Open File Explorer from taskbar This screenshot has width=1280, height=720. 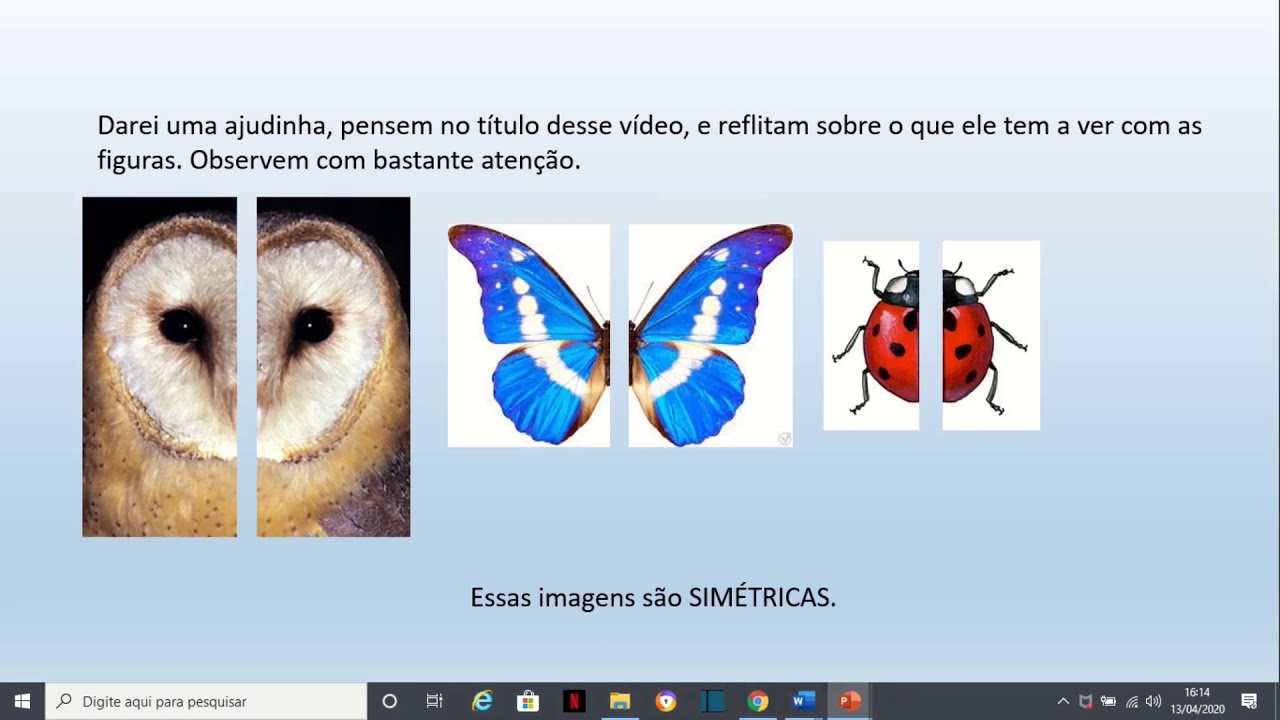click(x=620, y=701)
